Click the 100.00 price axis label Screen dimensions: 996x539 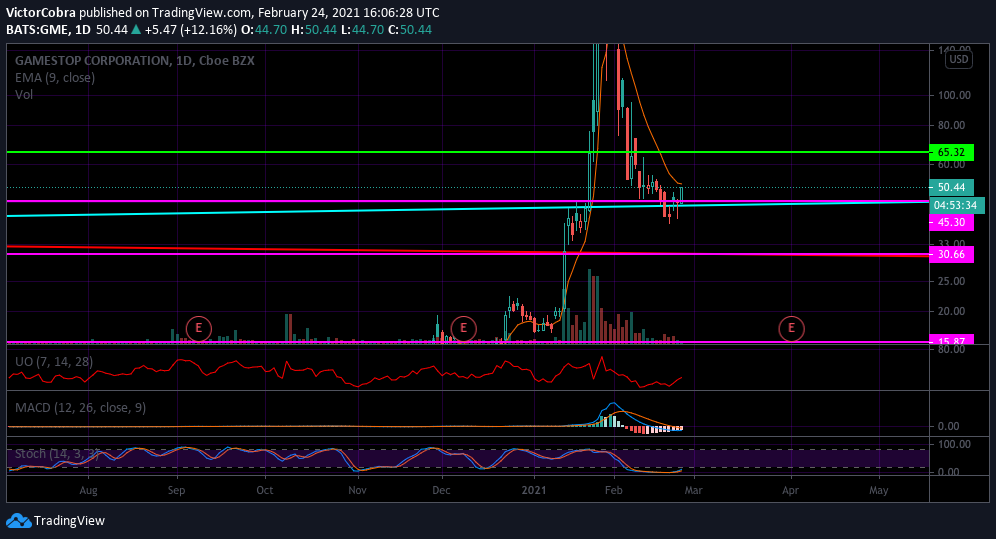(955, 95)
